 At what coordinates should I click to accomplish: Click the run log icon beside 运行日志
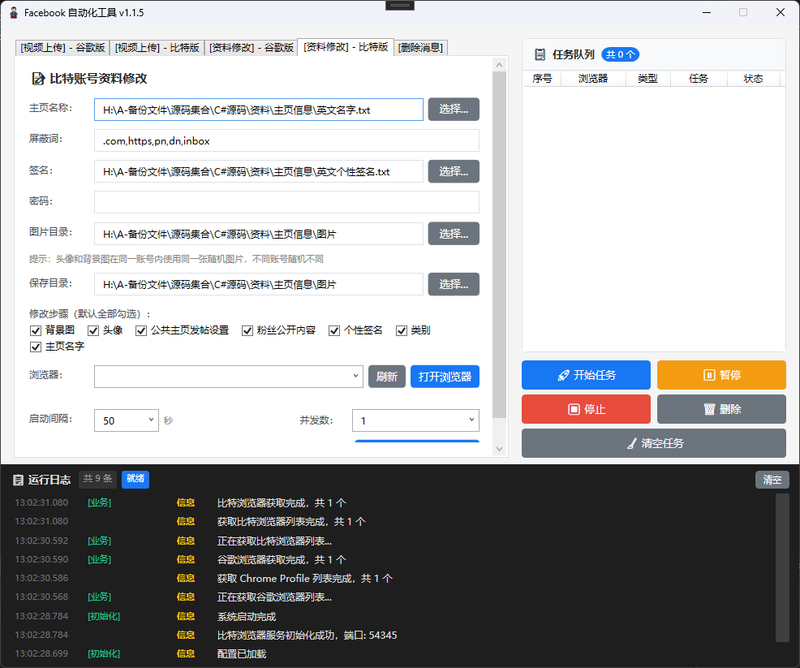tap(18, 480)
